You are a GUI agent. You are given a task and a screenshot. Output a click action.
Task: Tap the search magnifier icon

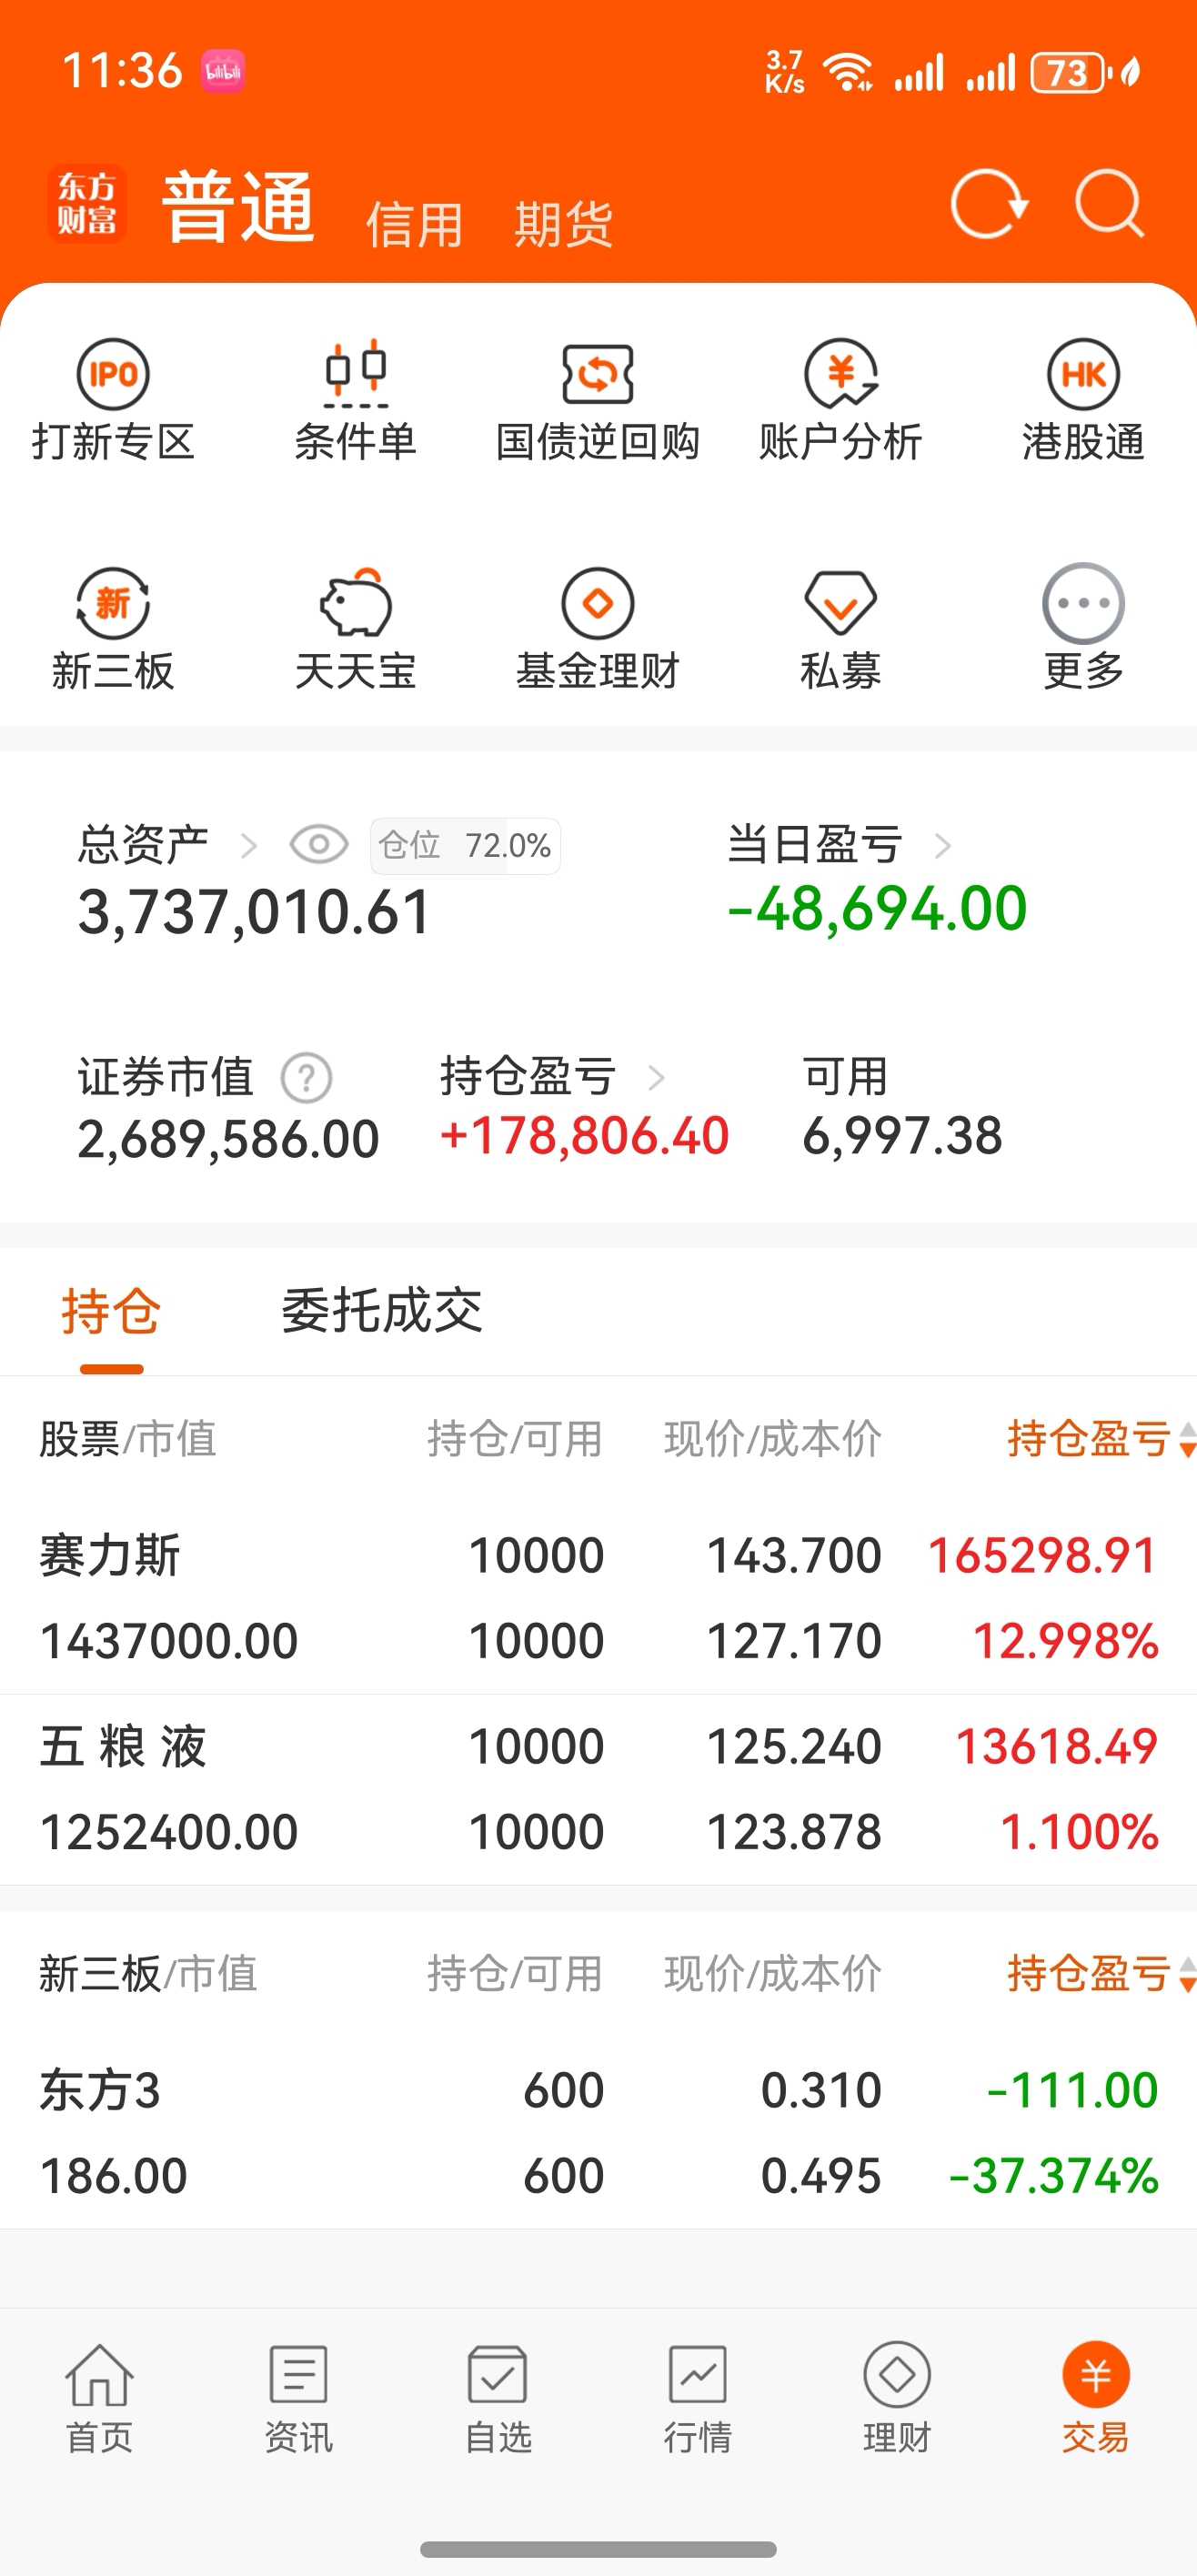click(x=1110, y=204)
